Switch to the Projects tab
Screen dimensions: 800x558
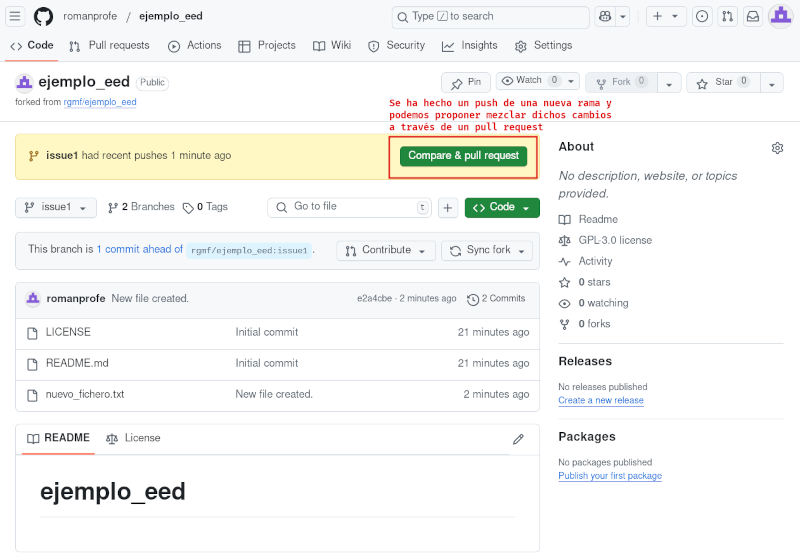[267, 45]
